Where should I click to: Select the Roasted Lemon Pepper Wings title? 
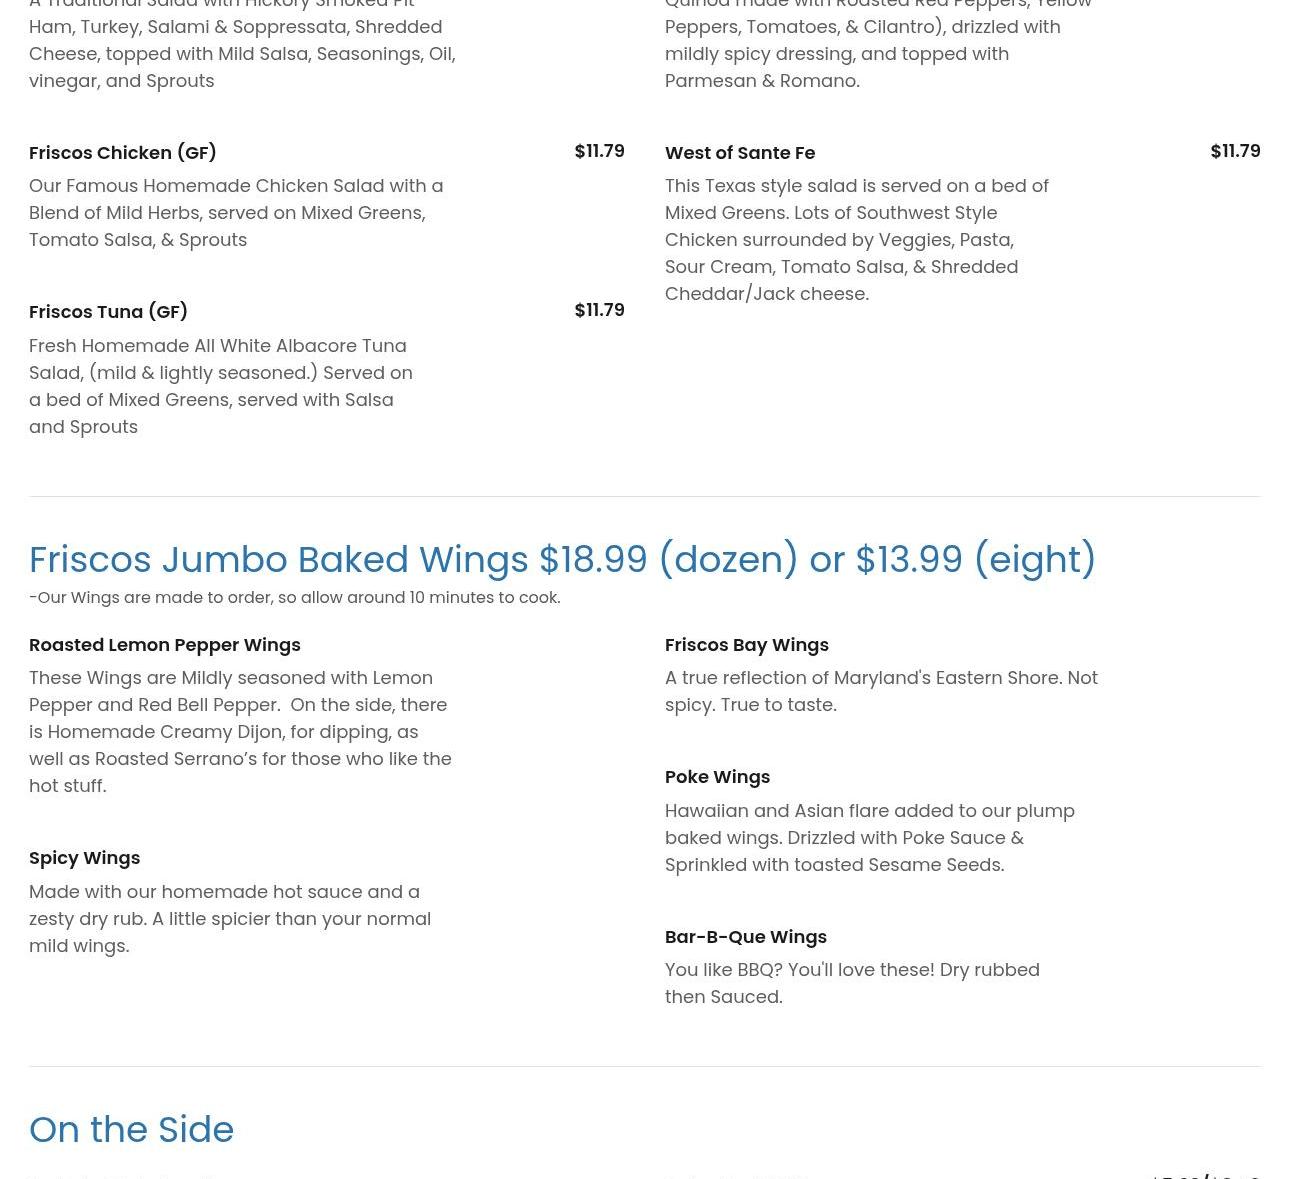click(165, 645)
